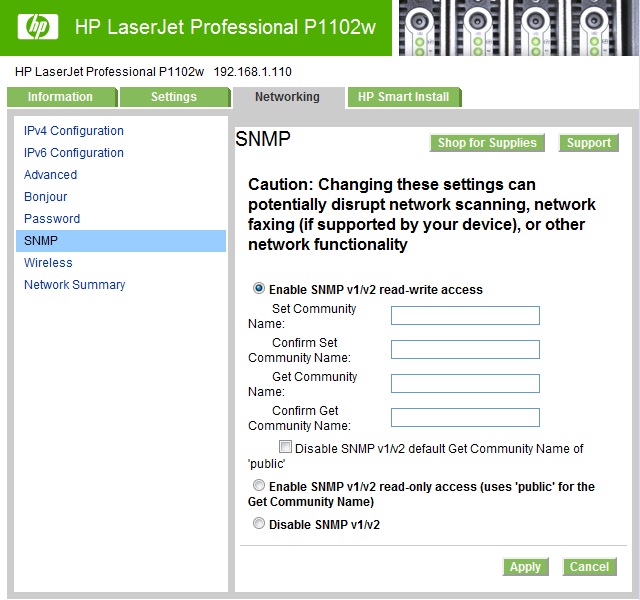Go to Advanced networking settings

pos(50,175)
